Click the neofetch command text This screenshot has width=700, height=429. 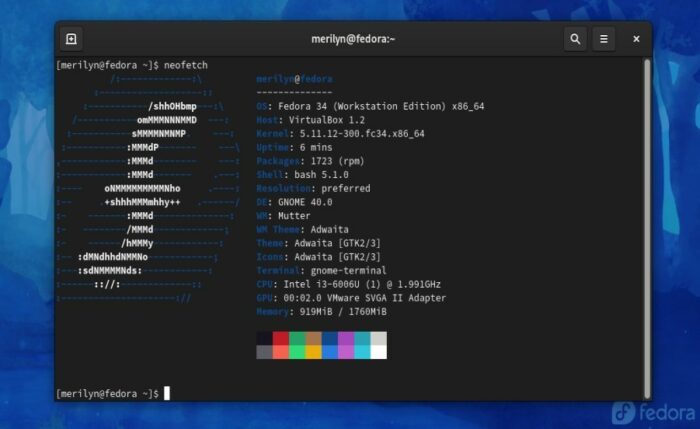pyautogui.click(x=186, y=65)
